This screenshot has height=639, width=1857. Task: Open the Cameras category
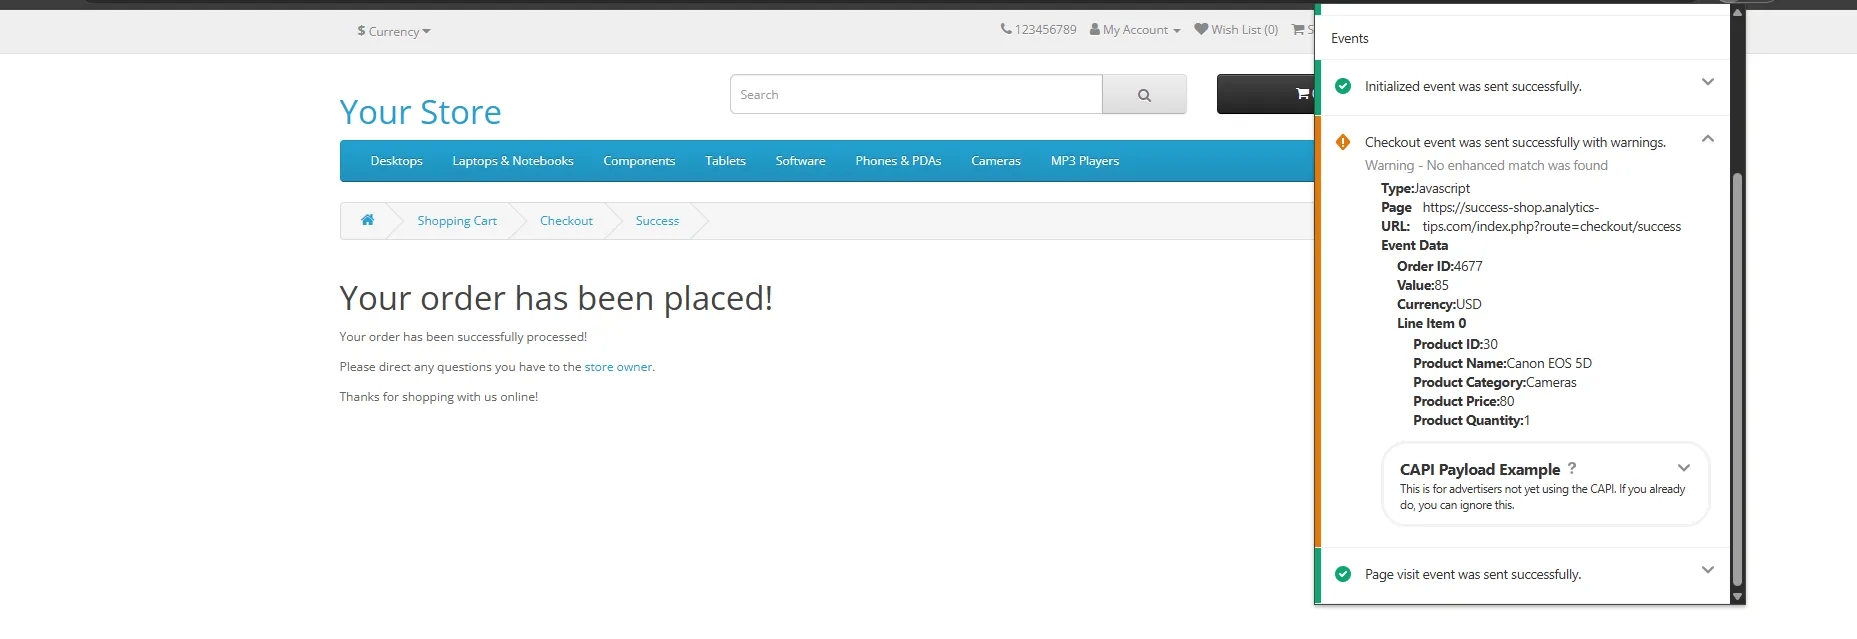pos(996,161)
